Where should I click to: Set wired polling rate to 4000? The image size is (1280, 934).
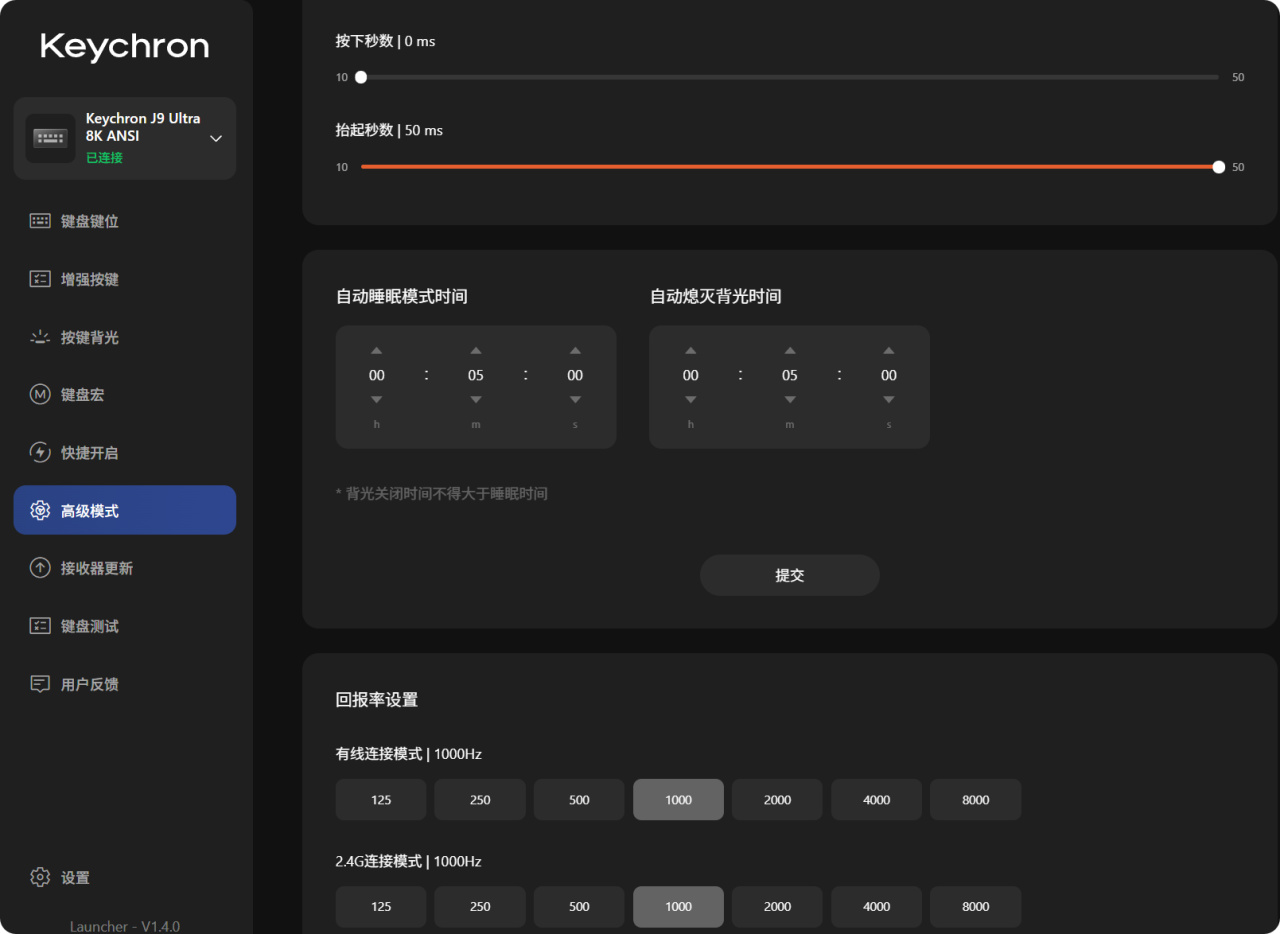click(876, 800)
